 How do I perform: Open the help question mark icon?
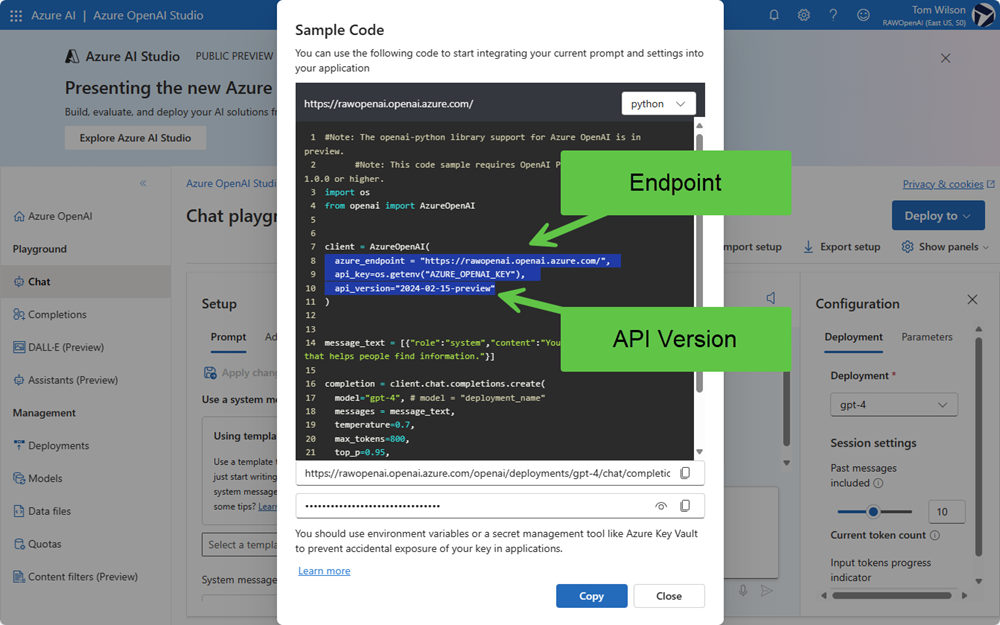pyautogui.click(x=833, y=15)
